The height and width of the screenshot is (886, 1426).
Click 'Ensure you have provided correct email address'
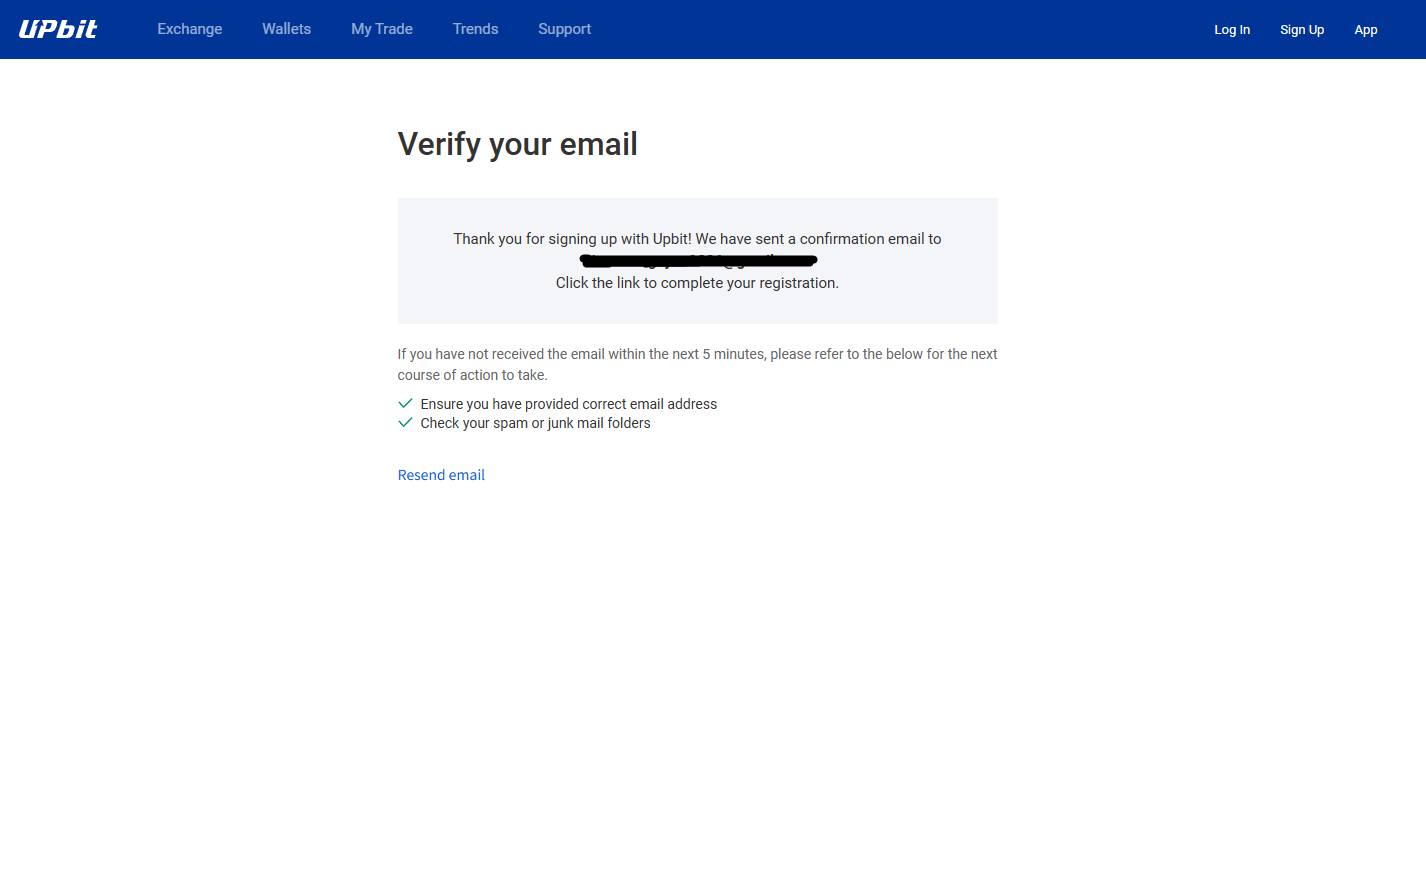click(x=569, y=404)
